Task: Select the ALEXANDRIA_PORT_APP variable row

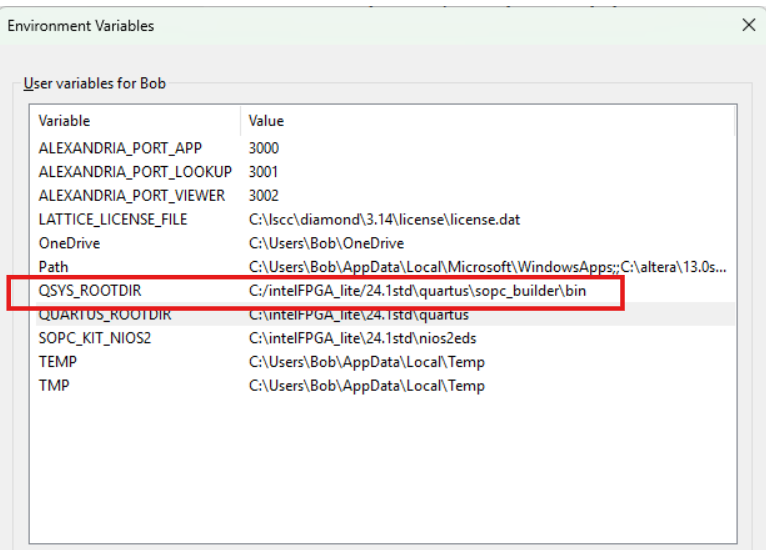Action: point(120,148)
